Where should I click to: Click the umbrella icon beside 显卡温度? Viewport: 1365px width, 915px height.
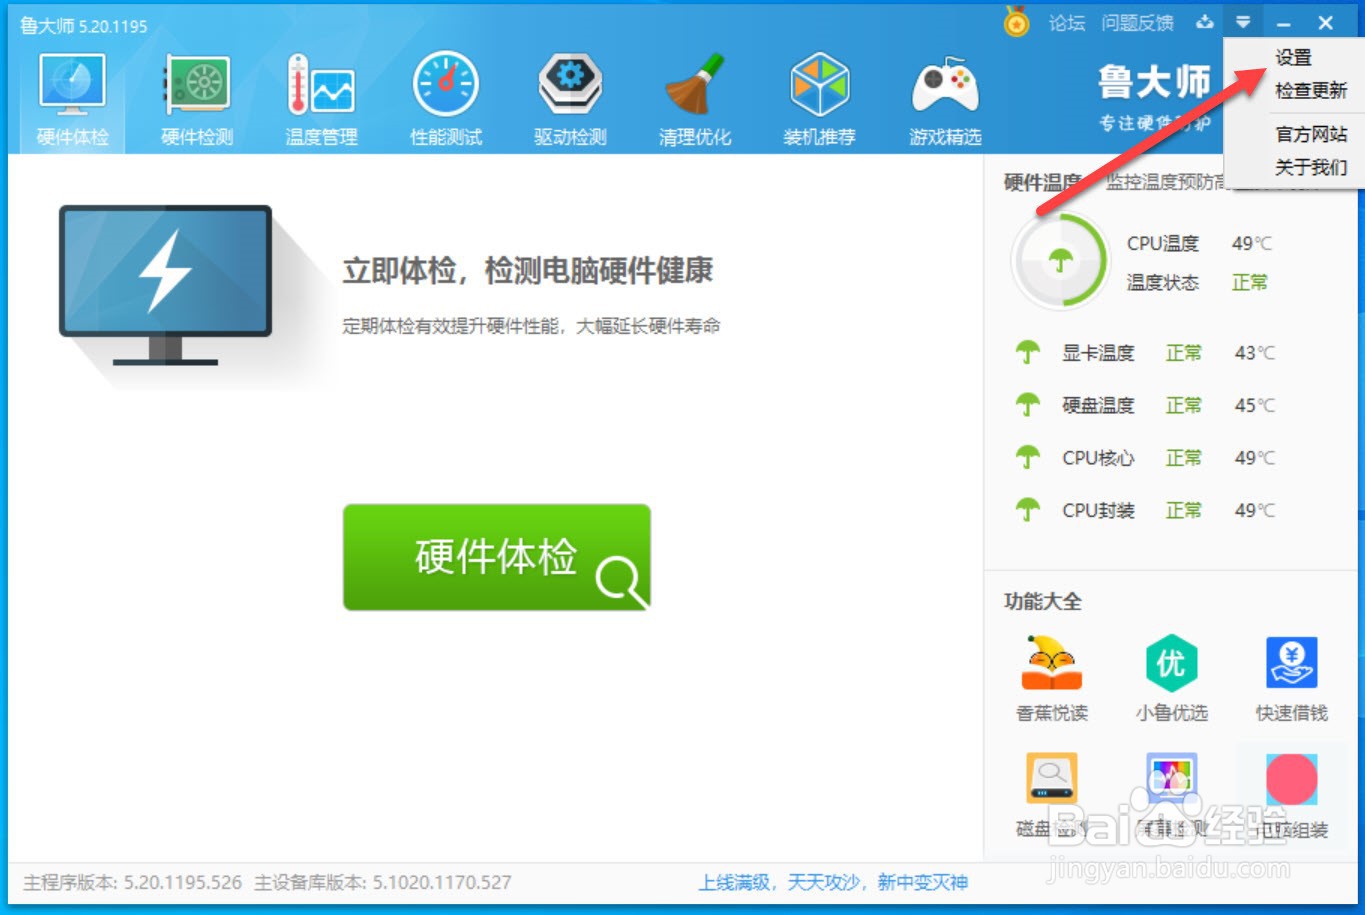coord(1028,352)
